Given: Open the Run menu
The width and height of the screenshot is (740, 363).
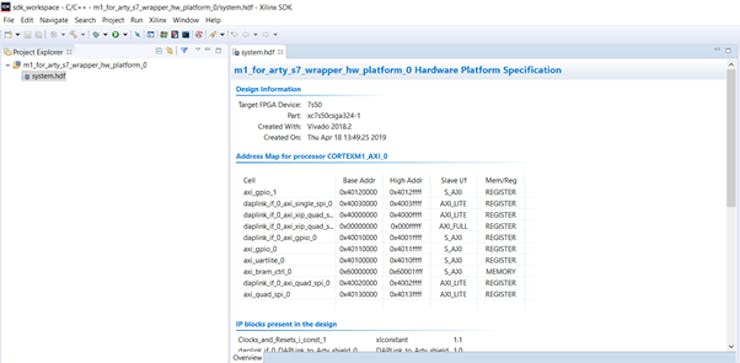Looking at the screenshot, I should coord(136,20).
